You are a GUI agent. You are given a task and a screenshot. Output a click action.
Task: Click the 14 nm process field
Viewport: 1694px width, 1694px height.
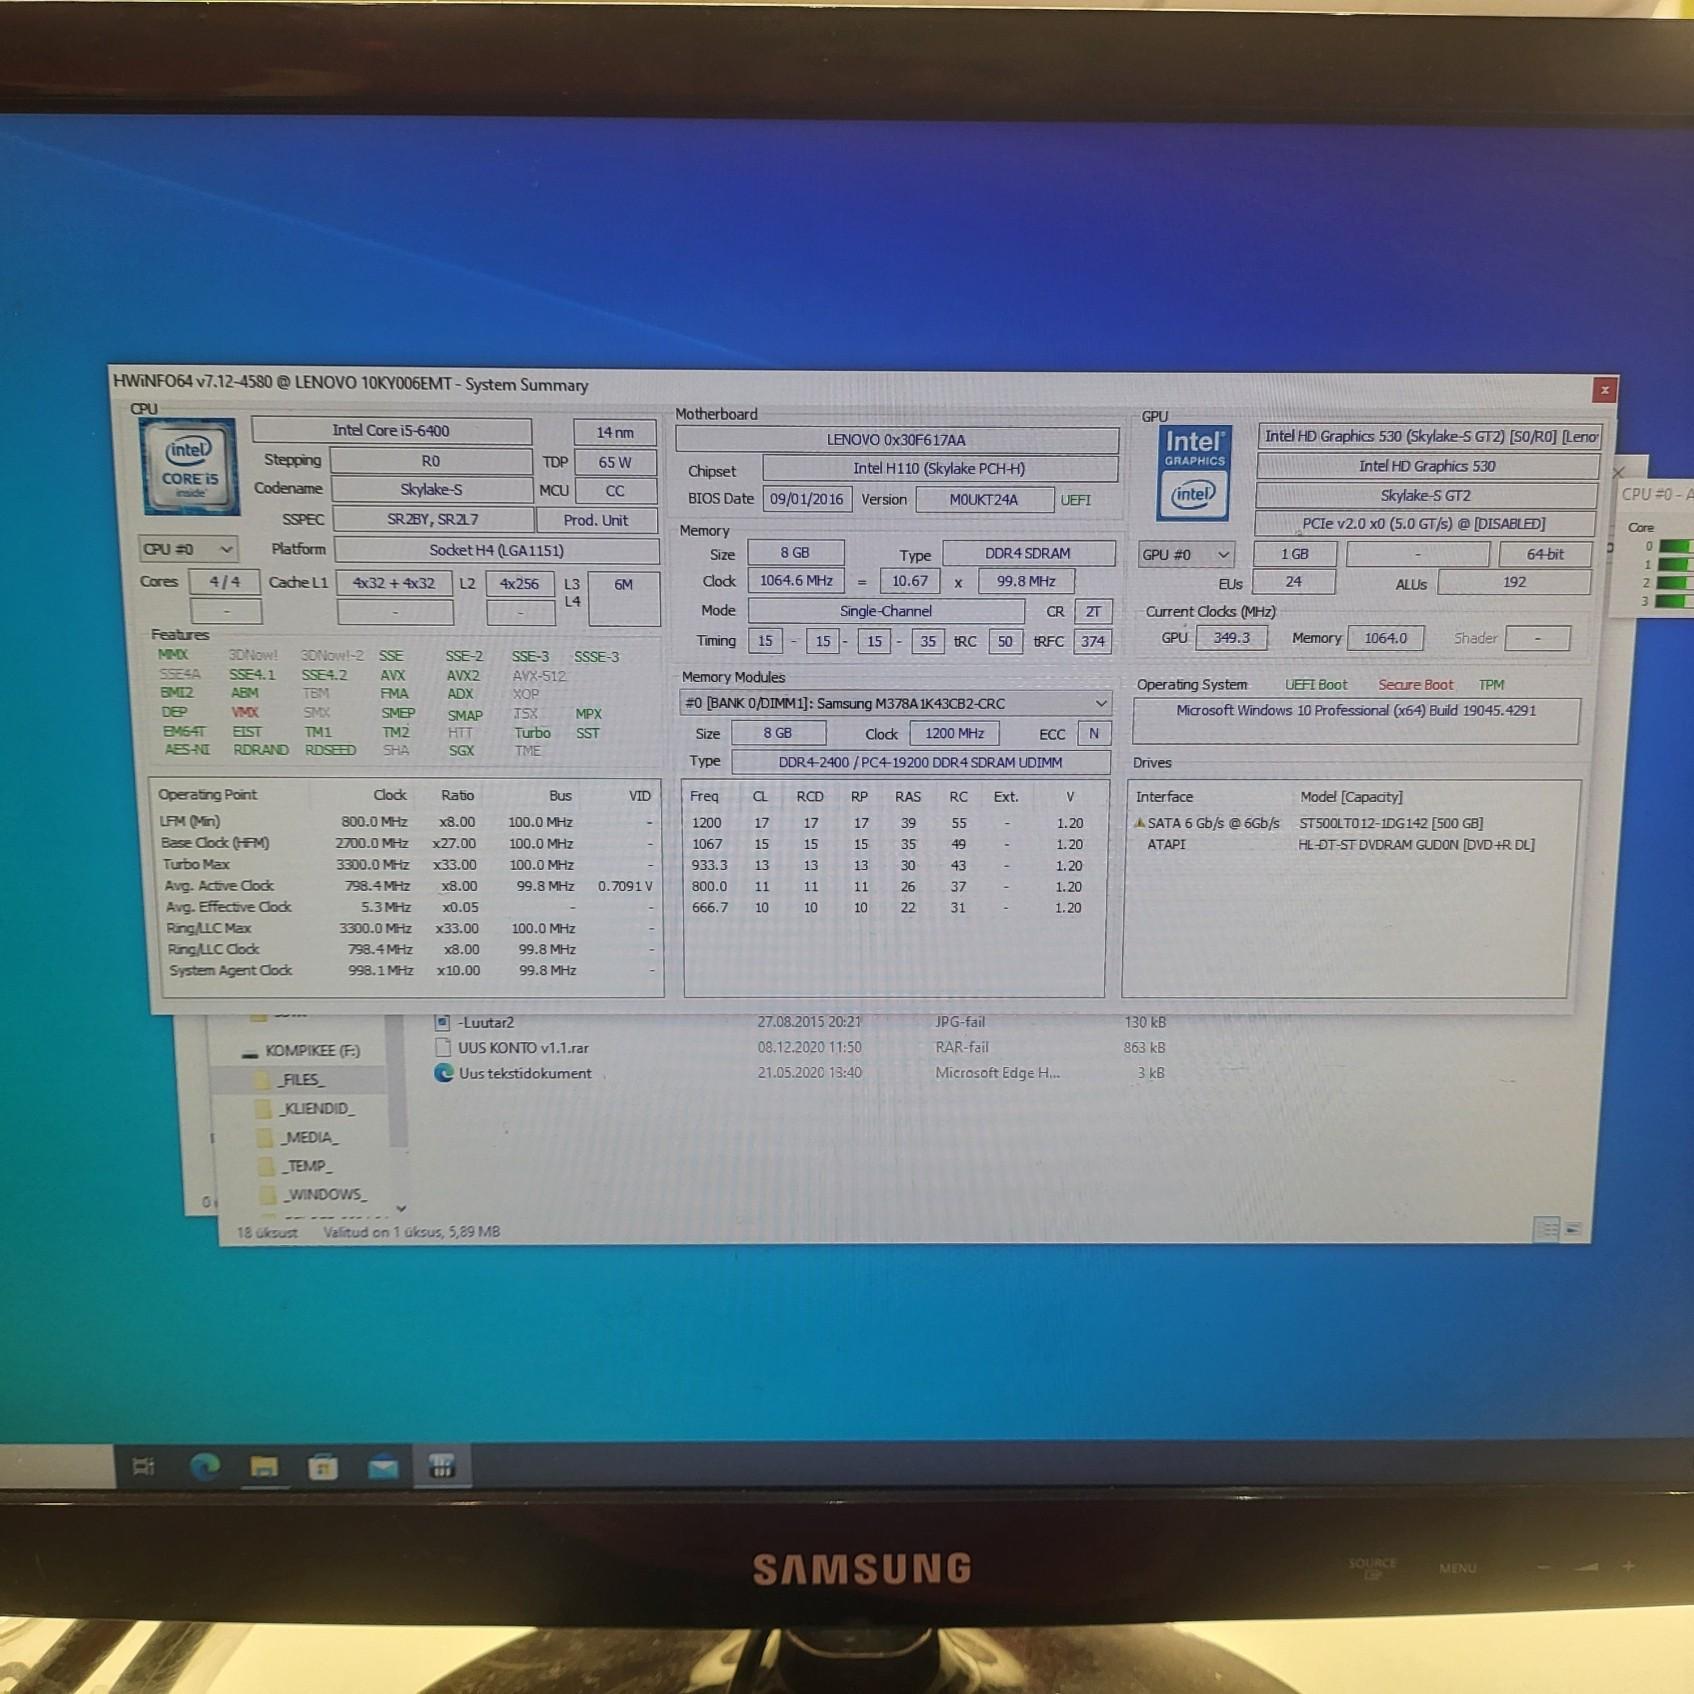click(x=615, y=433)
